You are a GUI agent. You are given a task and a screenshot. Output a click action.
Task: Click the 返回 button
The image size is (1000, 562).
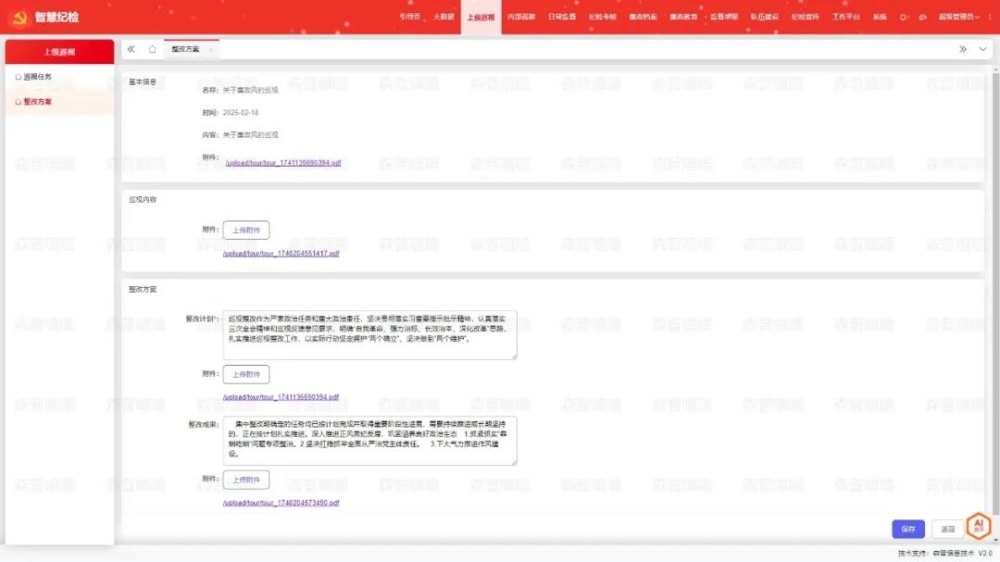(948, 529)
